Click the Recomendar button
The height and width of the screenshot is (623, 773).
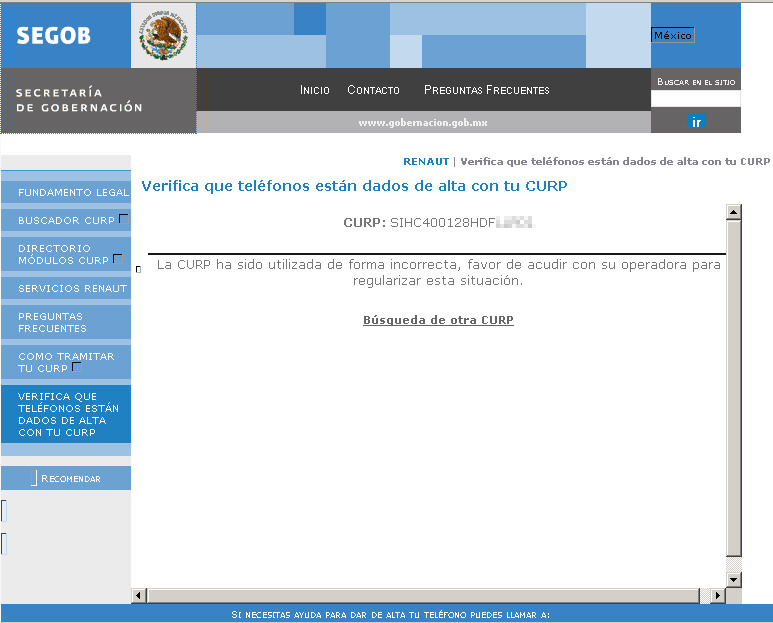tap(66, 478)
